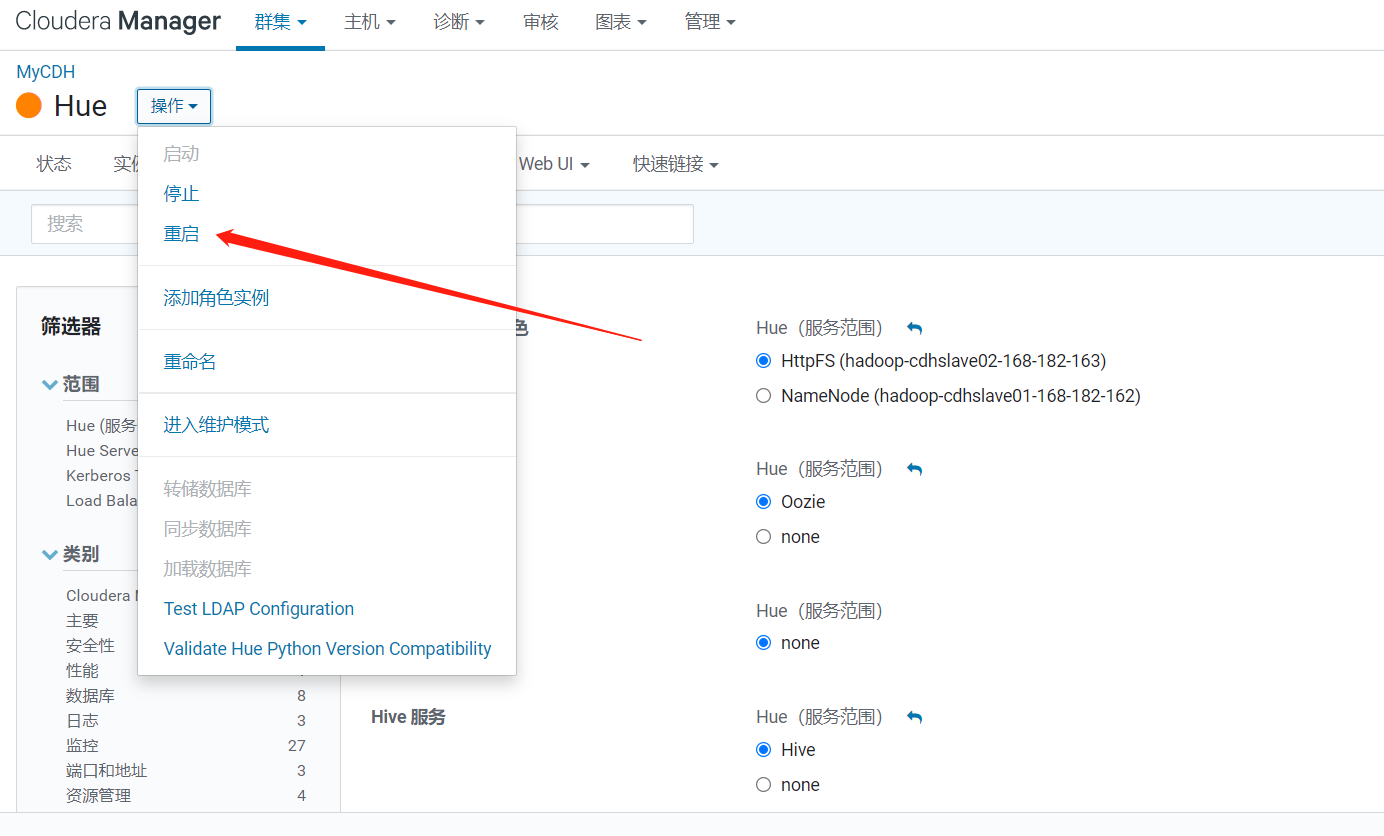Select HttpFS hadoop-cdhslave02 radio option

click(764, 361)
